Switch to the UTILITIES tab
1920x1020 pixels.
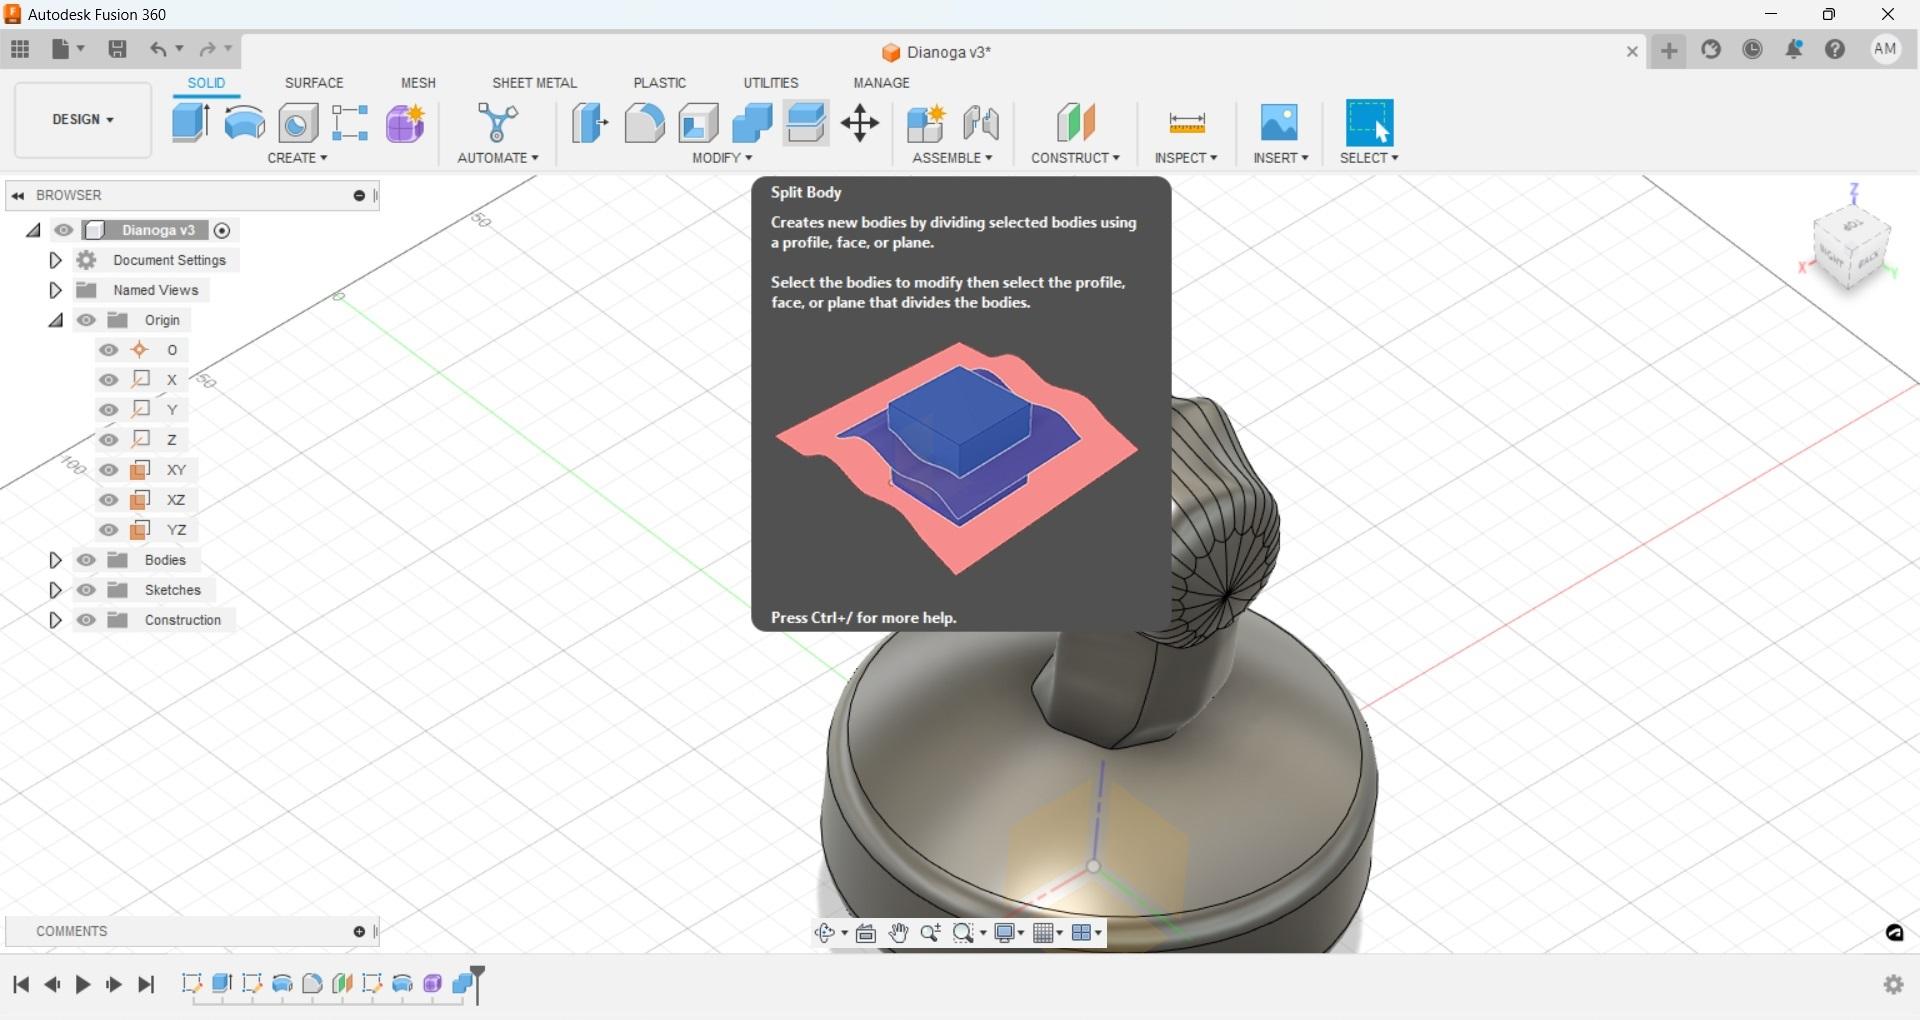click(x=771, y=83)
